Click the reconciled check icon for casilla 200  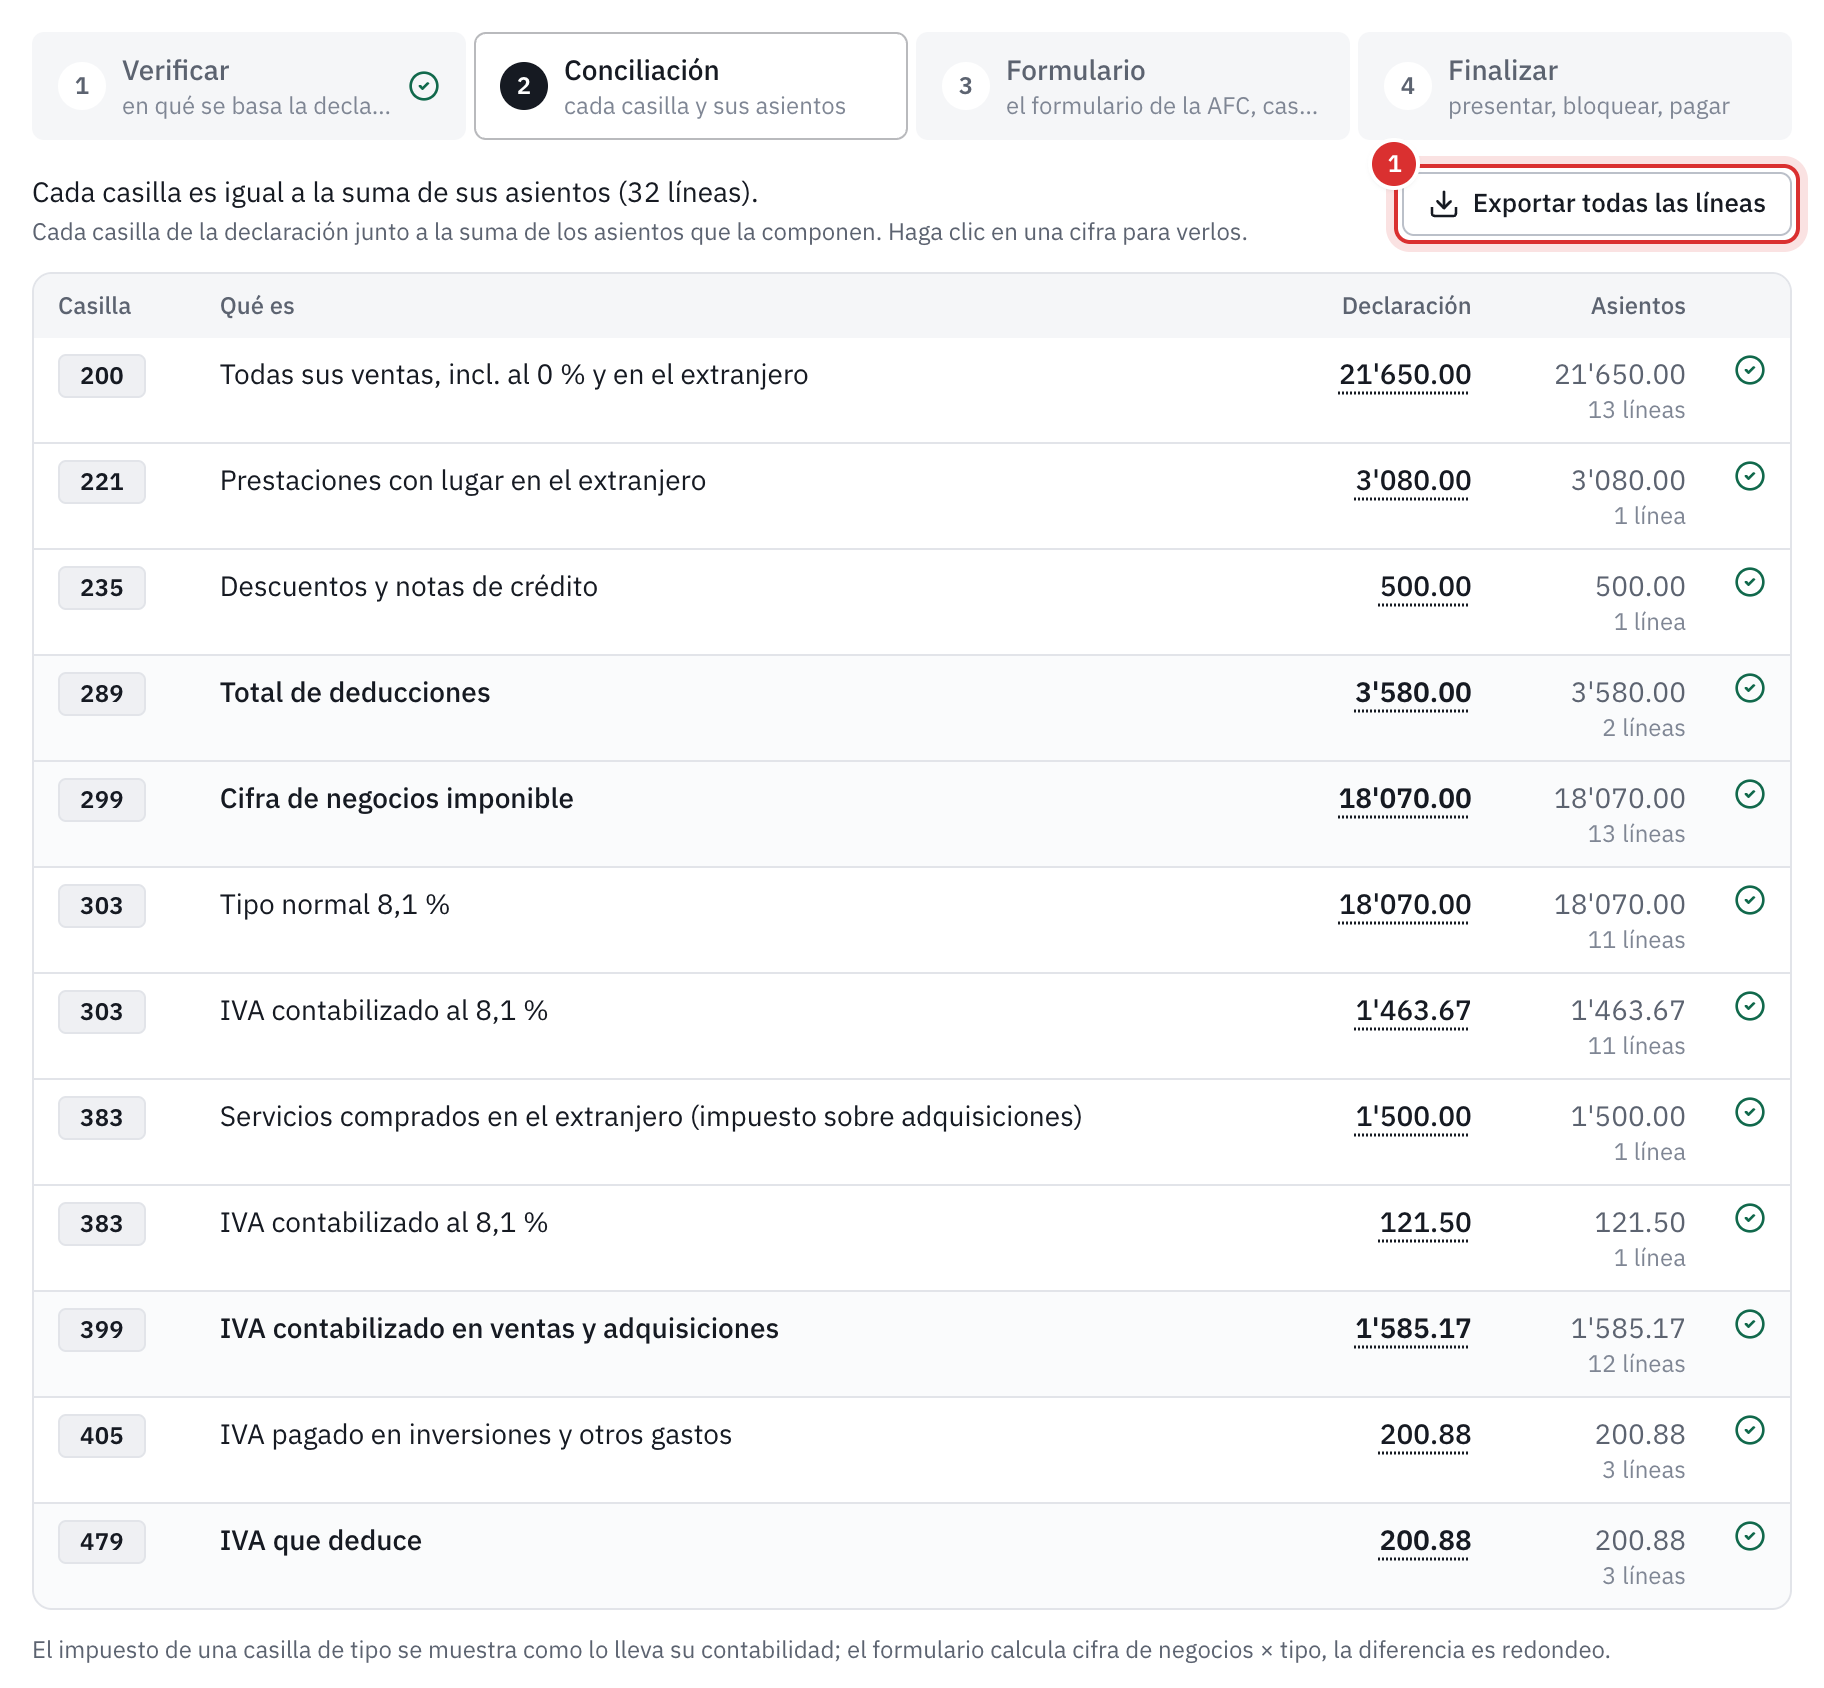1749,370
